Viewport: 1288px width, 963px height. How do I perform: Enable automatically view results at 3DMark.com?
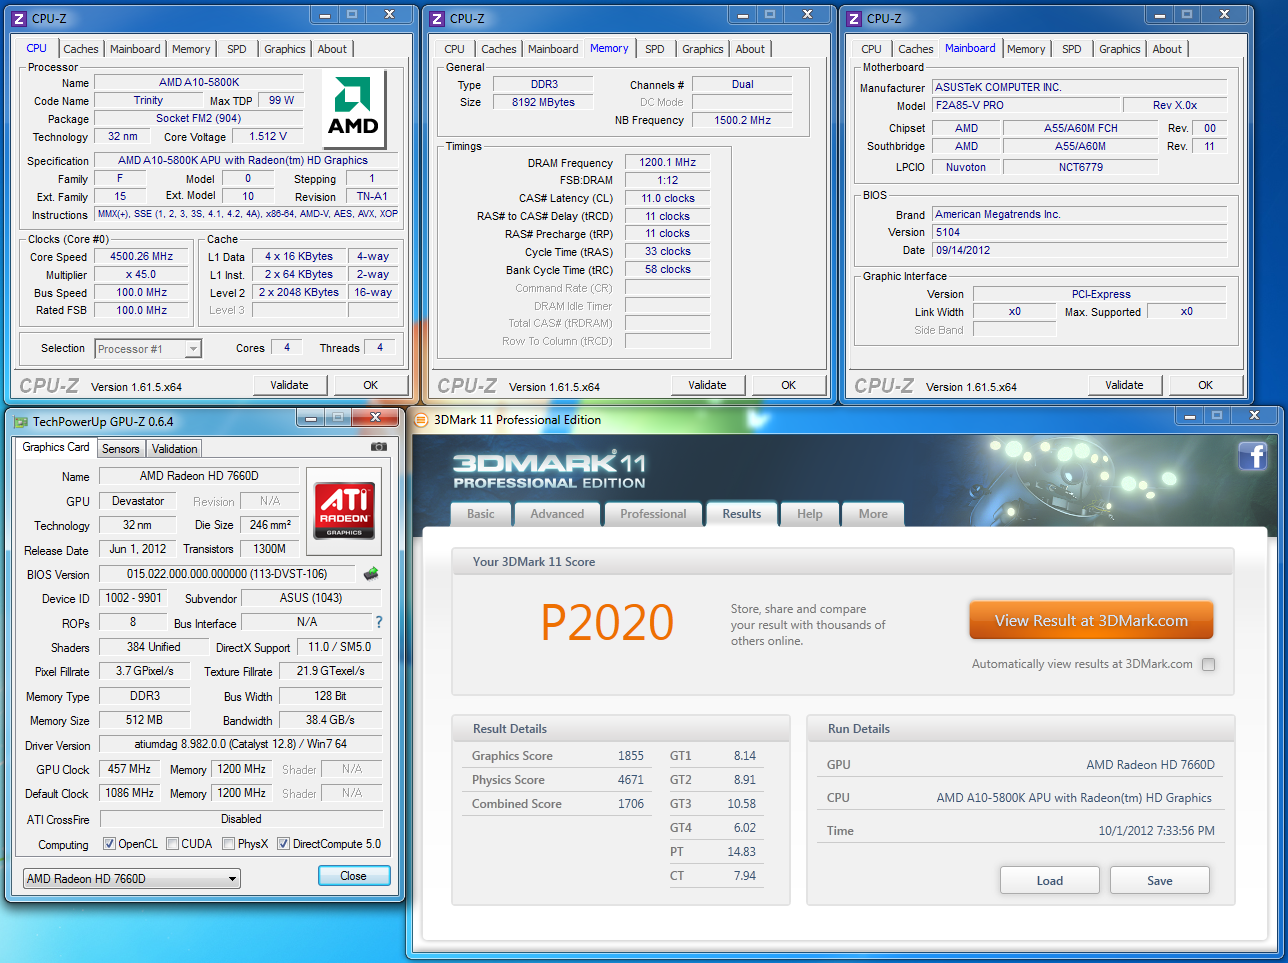[x=1209, y=664]
